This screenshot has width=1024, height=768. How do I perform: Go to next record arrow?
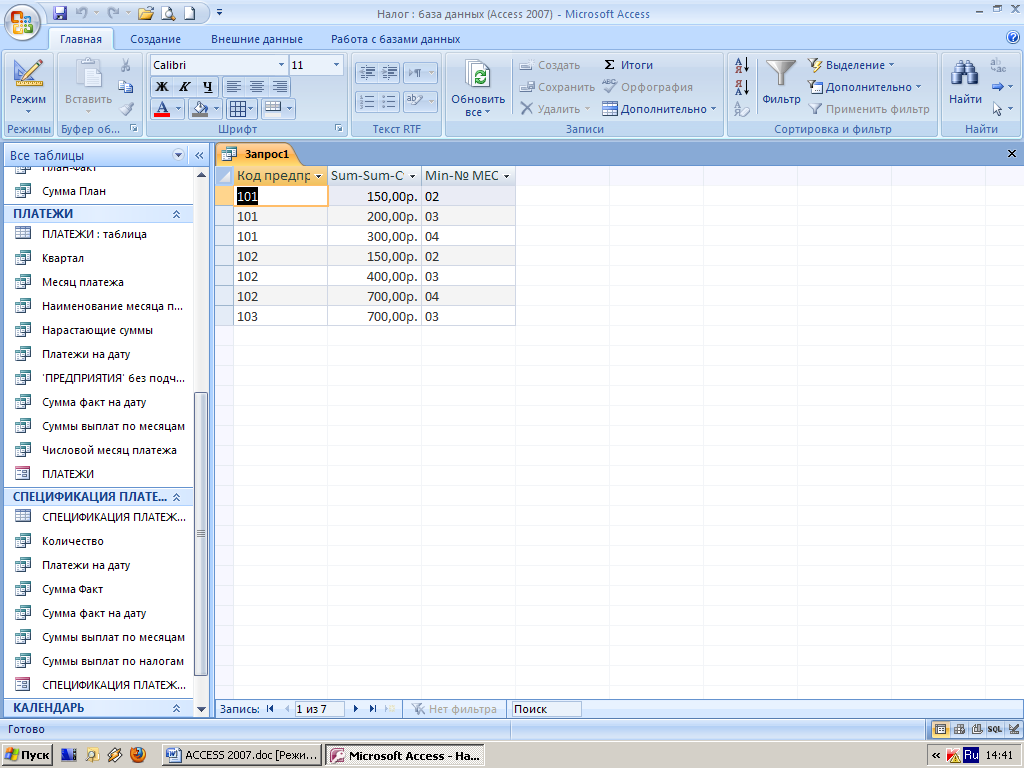pos(356,709)
